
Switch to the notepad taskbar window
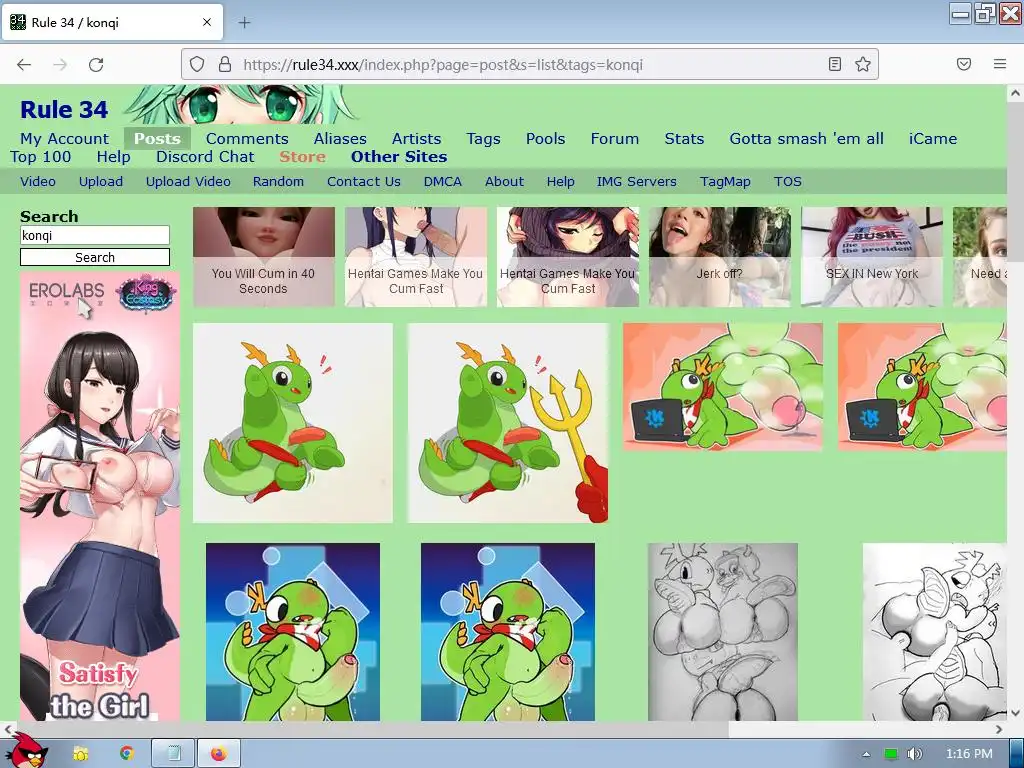[174, 754]
